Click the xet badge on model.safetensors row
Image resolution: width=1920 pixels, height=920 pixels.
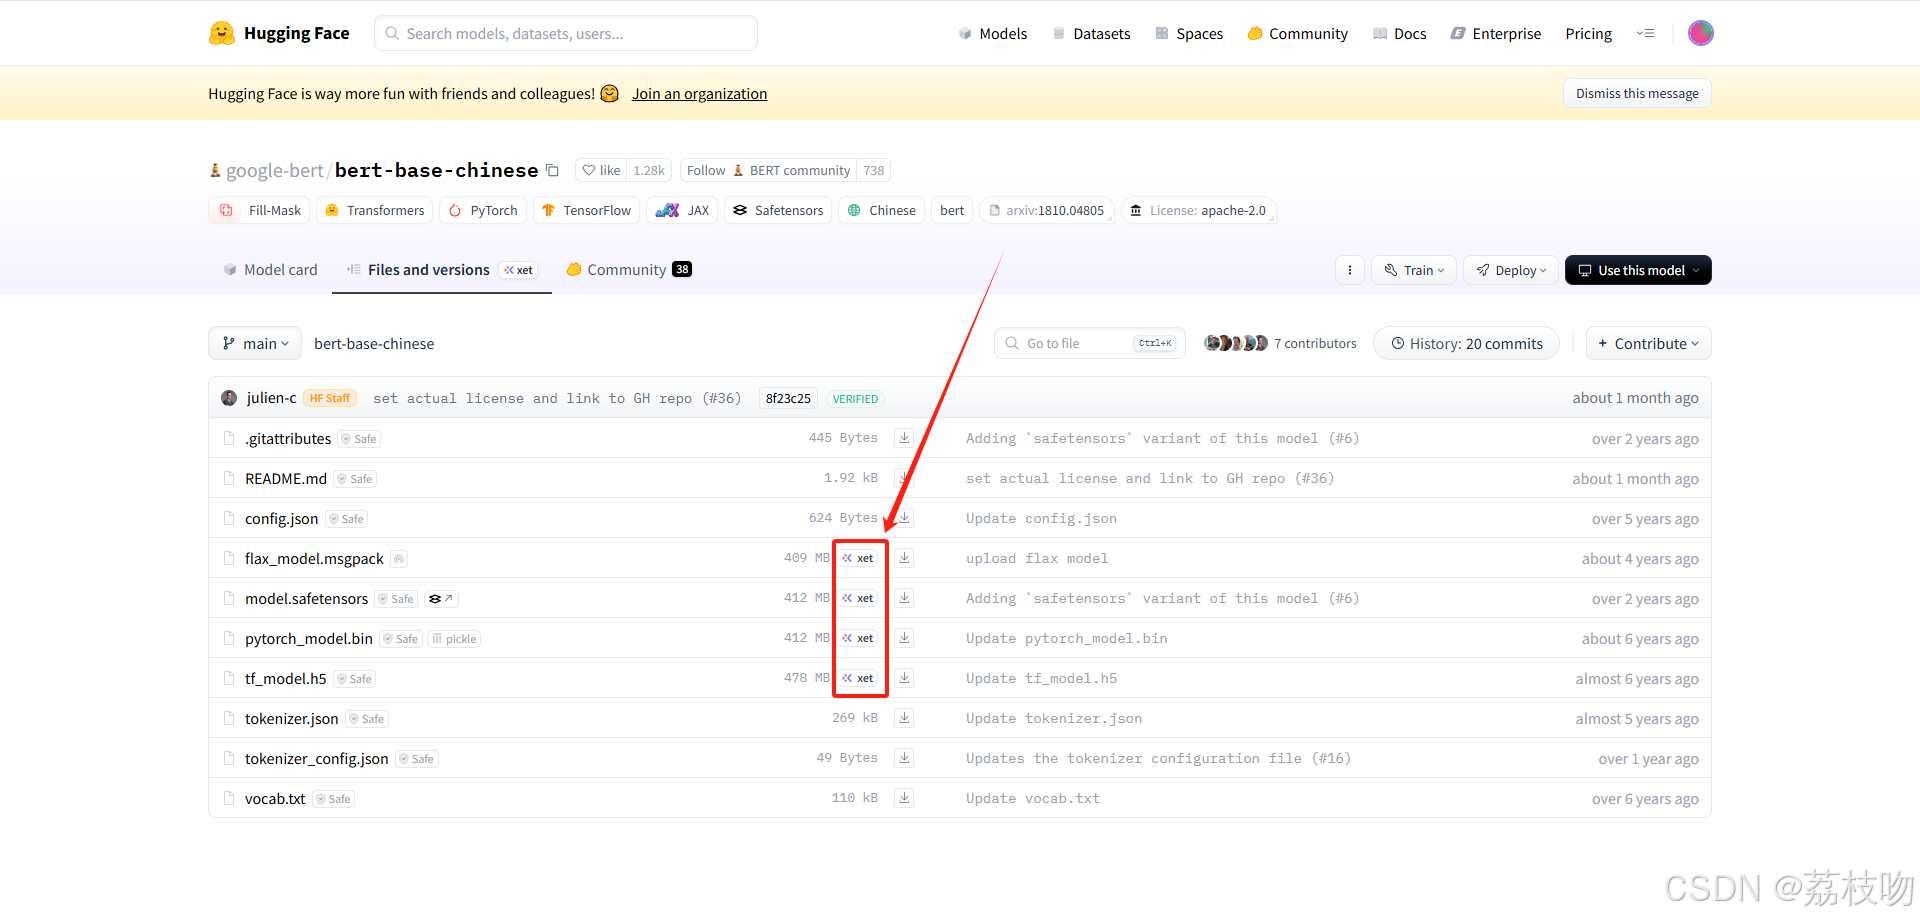858,598
